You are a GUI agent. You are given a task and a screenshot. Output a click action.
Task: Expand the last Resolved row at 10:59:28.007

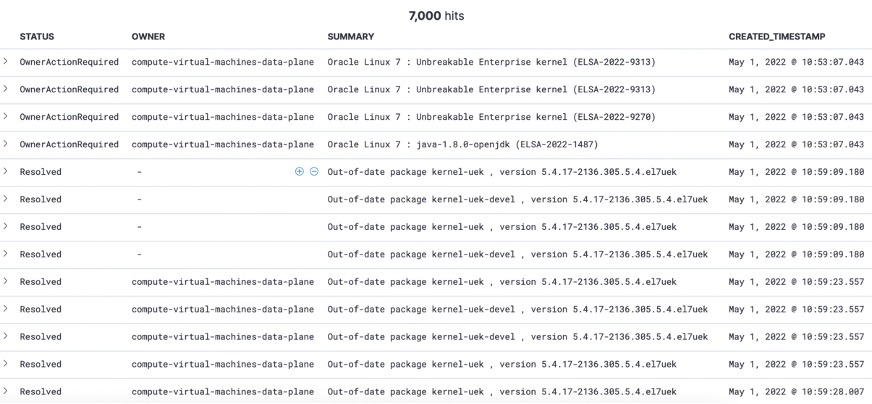5,391
